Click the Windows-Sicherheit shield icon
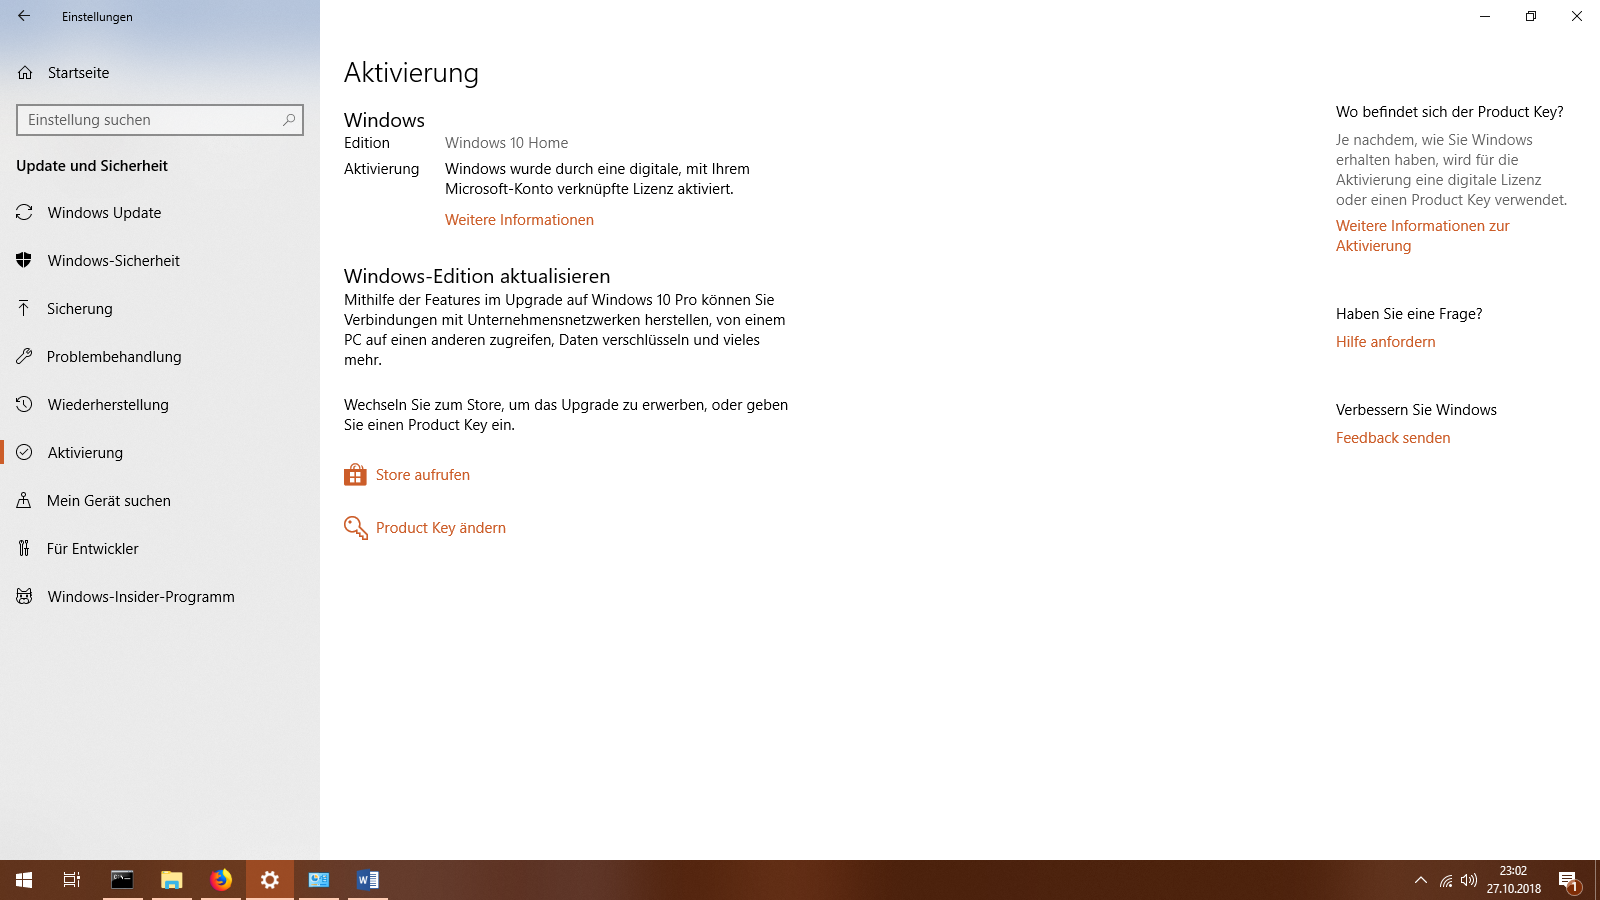The height and width of the screenshot is (900, 1600). pos(24,261)
